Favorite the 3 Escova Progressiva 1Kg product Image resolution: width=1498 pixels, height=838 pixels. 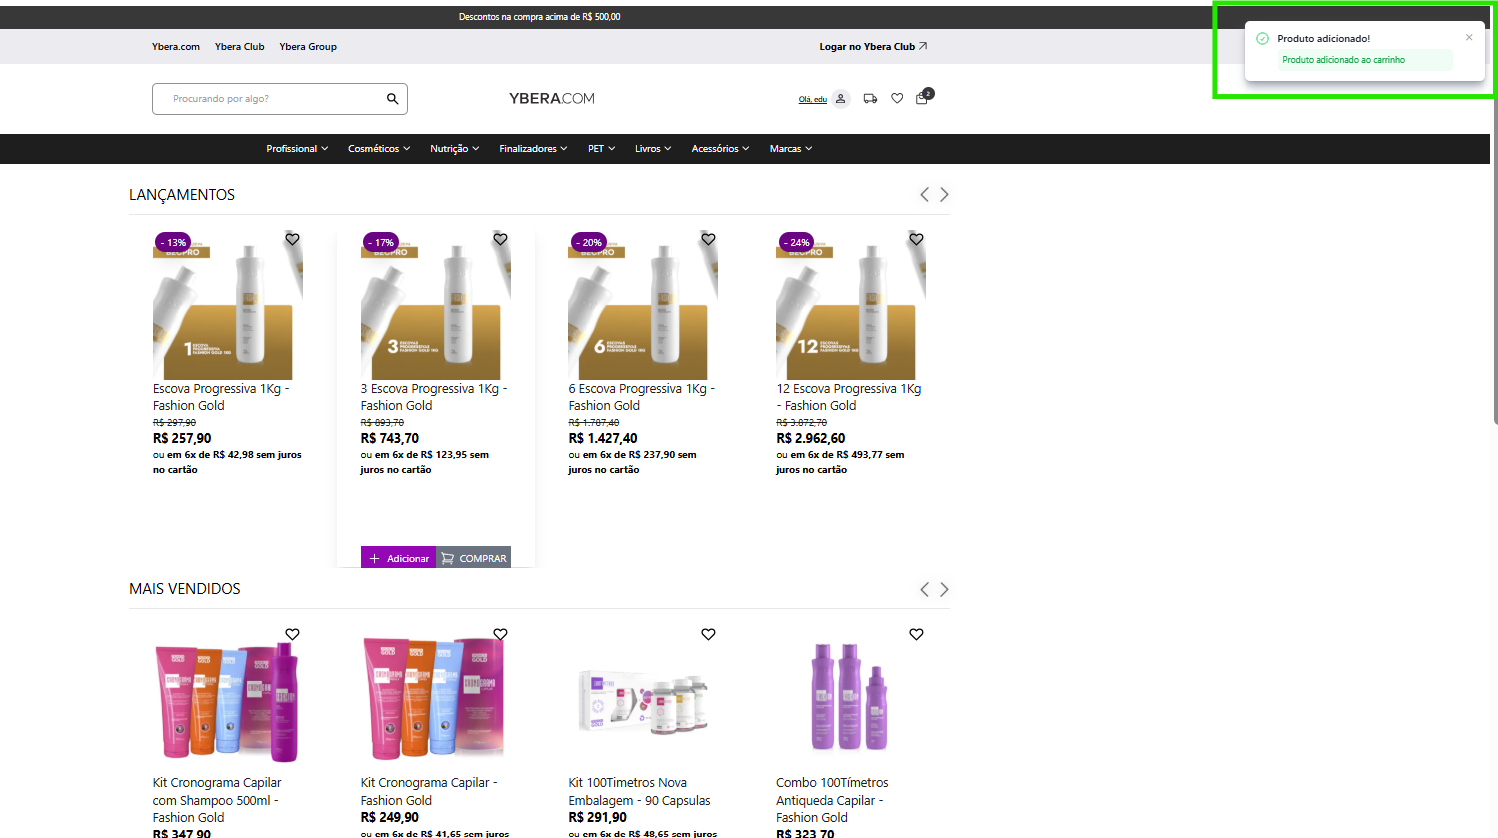point(500,239)
